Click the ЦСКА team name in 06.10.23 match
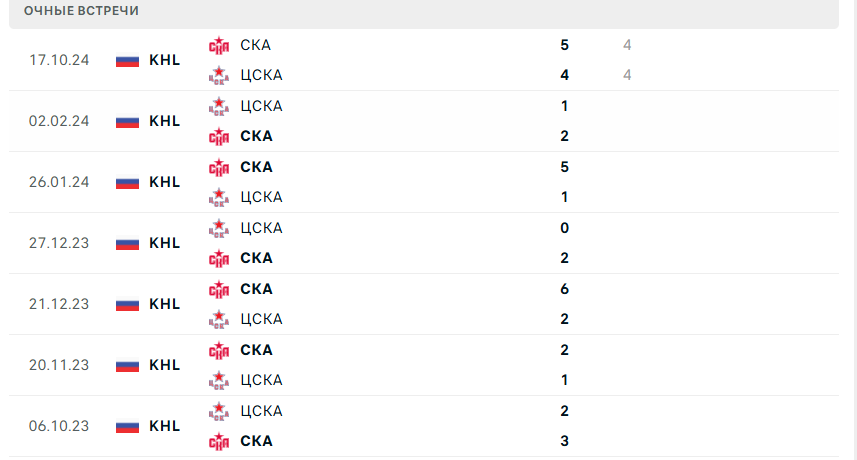The image size is (857, 460). pyautogui.click(x=261, y=411)
